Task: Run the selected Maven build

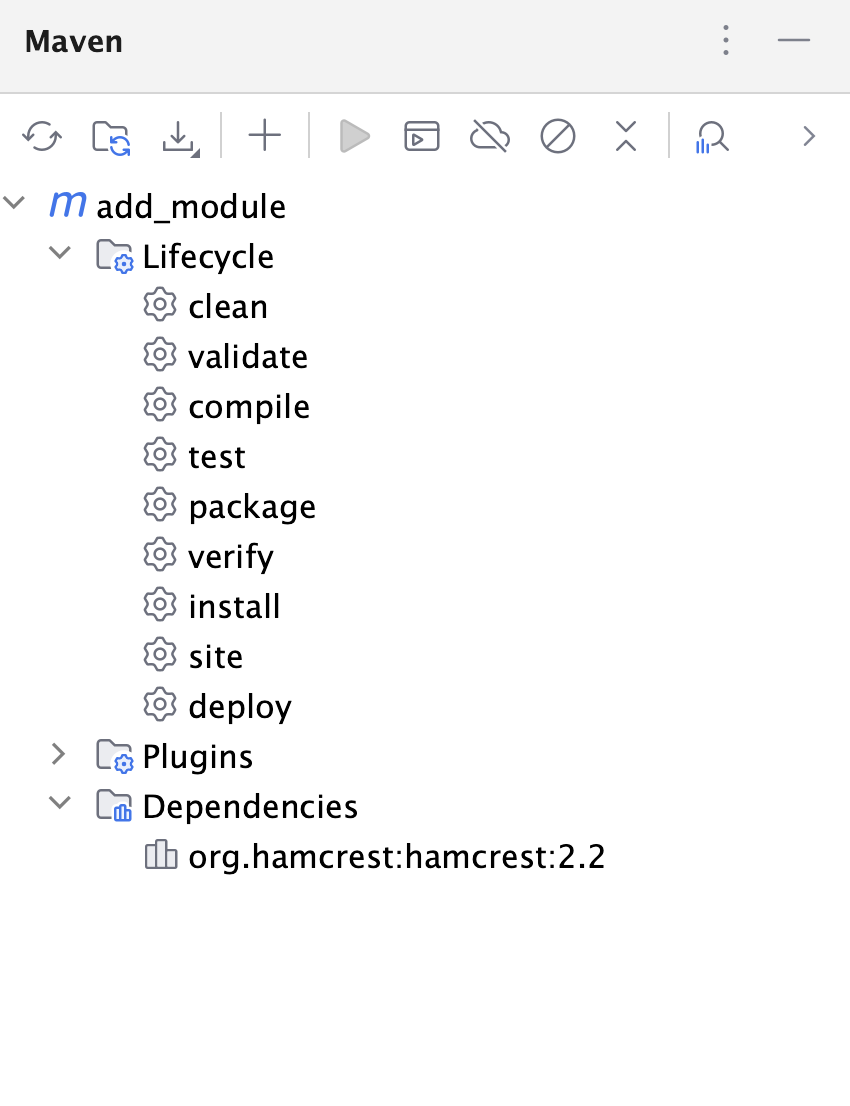Action: pos(353,137)
